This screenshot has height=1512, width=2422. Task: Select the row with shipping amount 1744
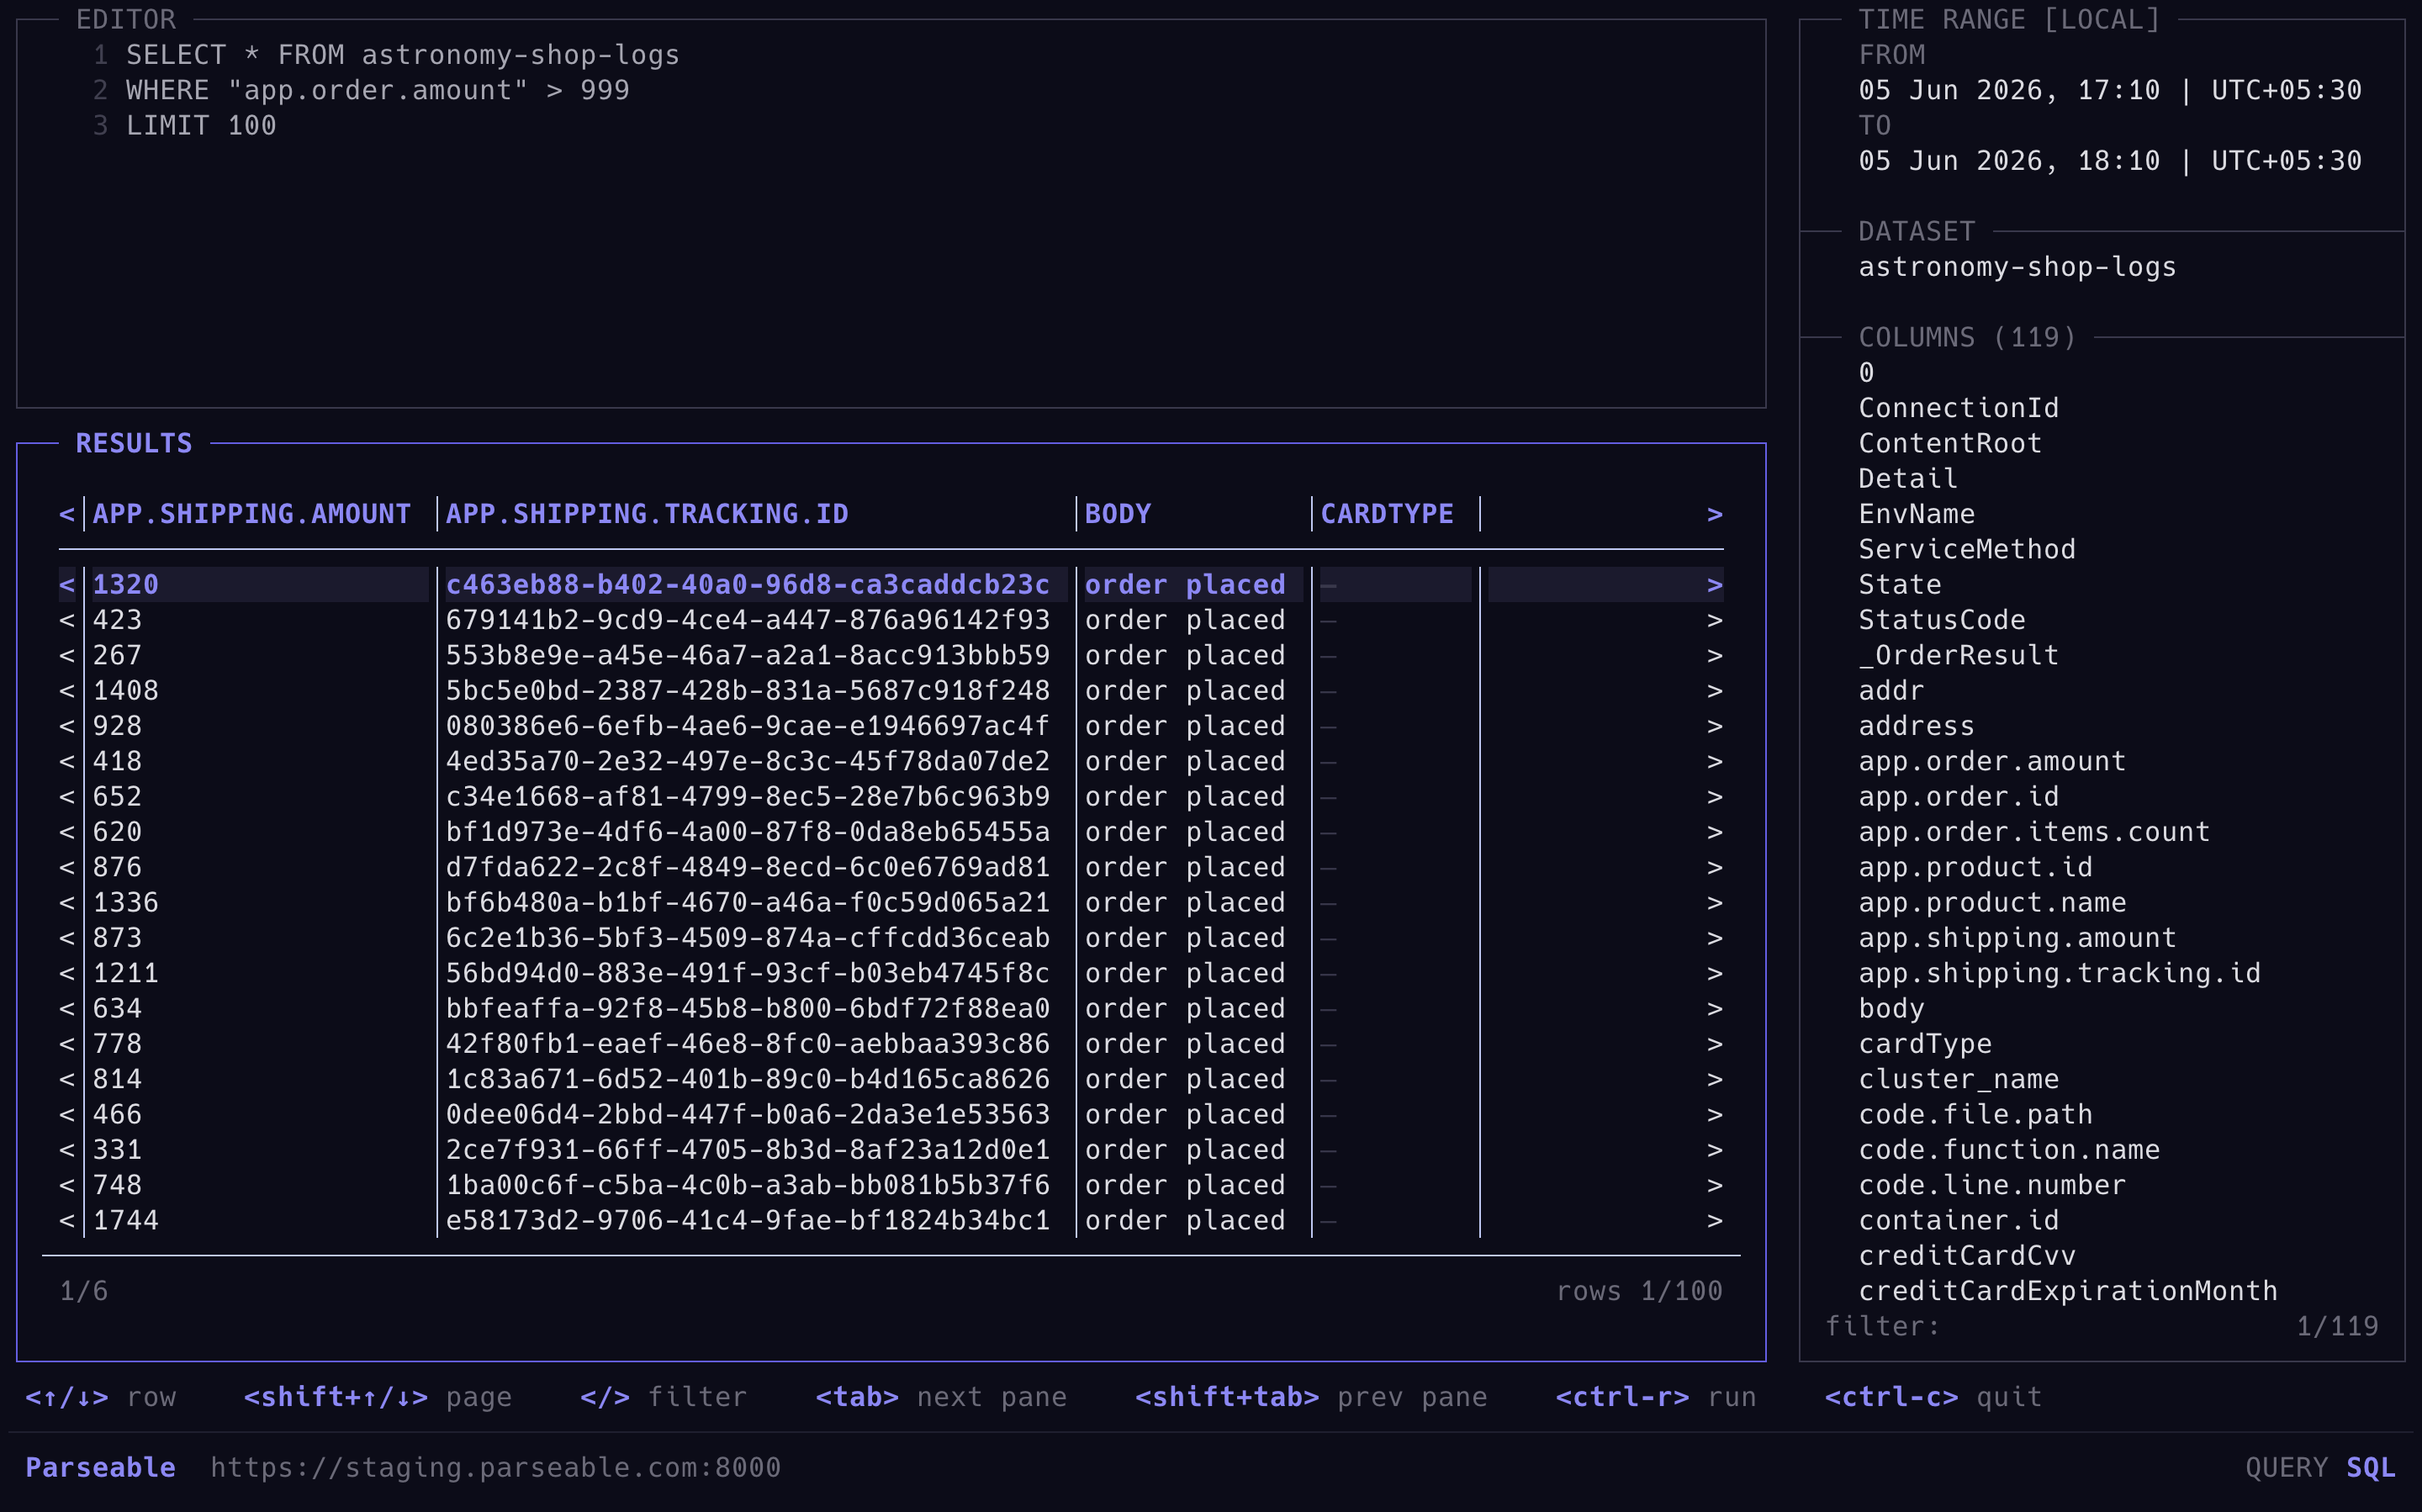tap(891, 1221)
